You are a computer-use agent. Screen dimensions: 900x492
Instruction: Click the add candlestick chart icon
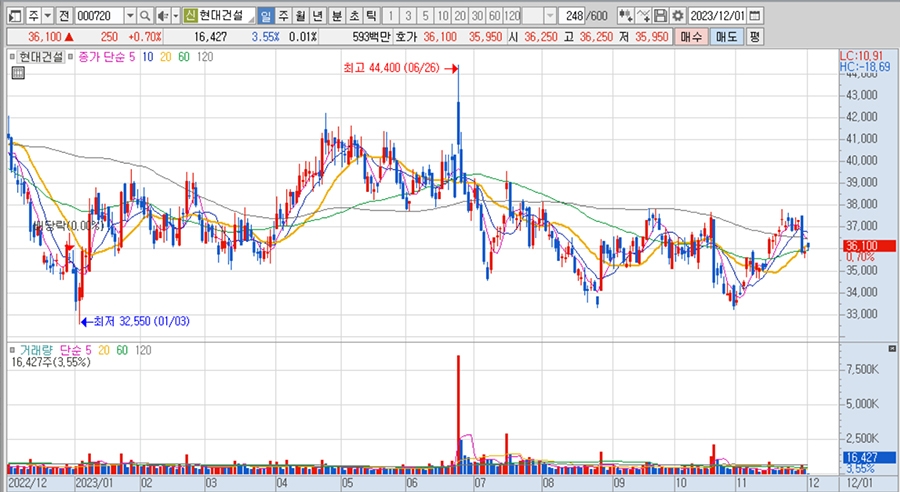pyautogui.click(x=626, y=16)
